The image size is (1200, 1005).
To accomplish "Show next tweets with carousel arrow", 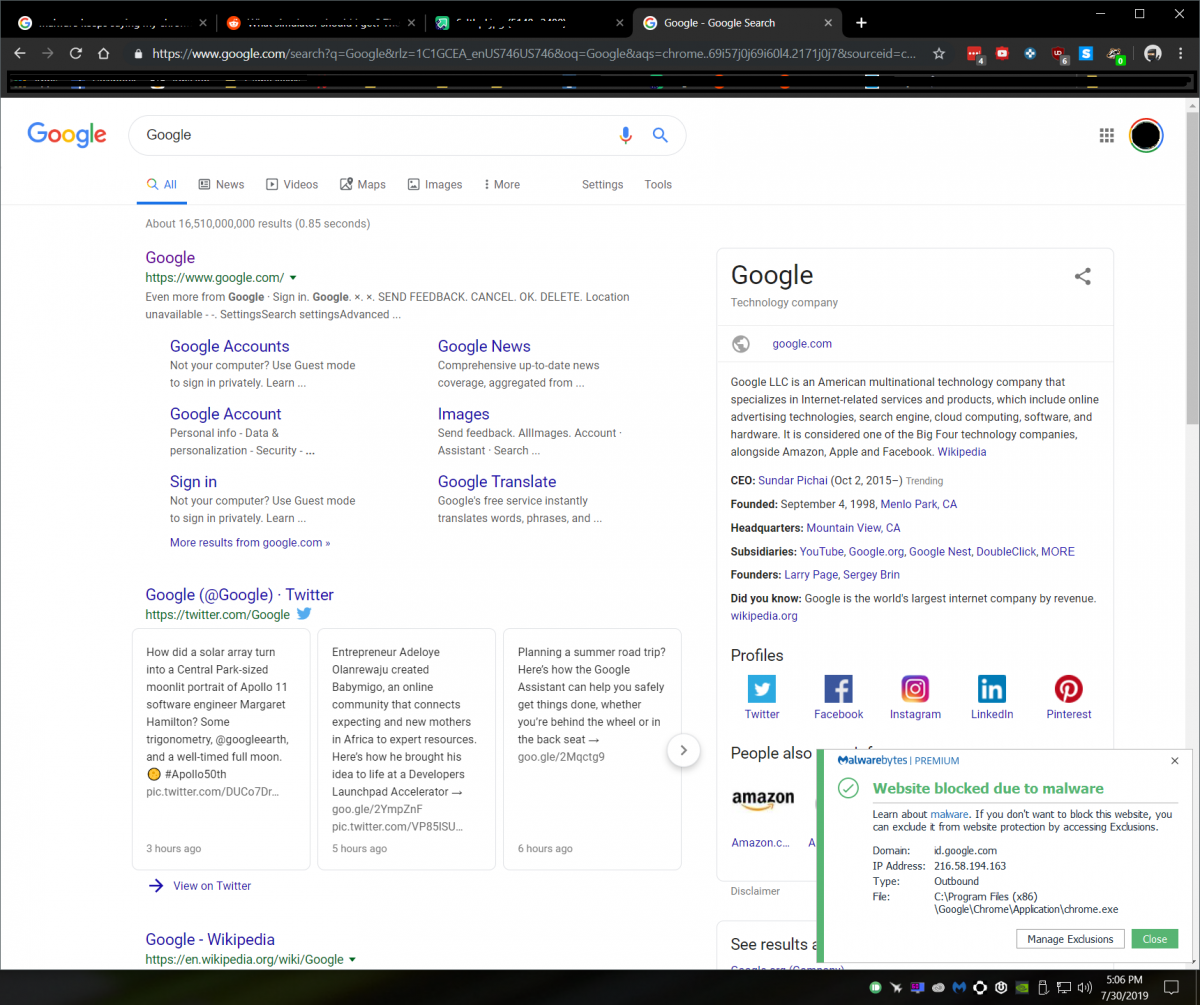I will pyautogui.click(x=683, y=750).
